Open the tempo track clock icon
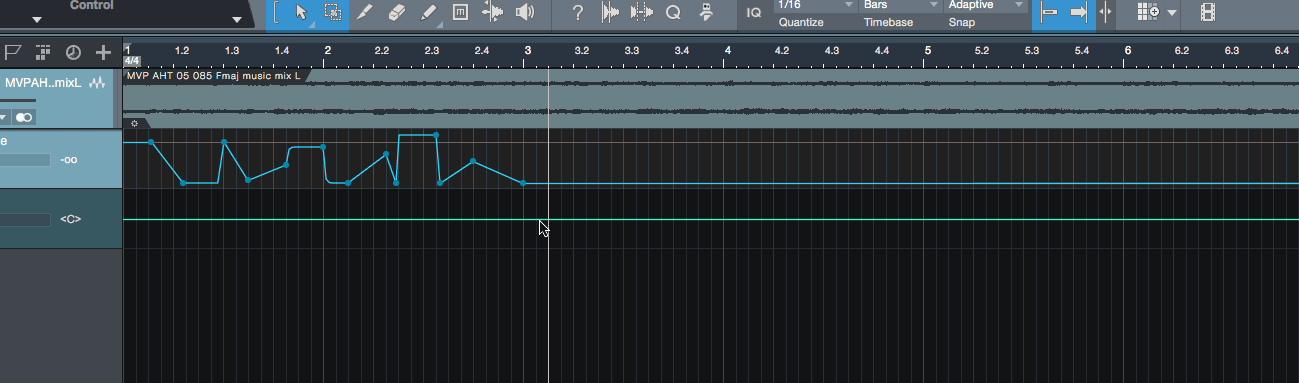The image size is (1299, 383). point(73,52)
